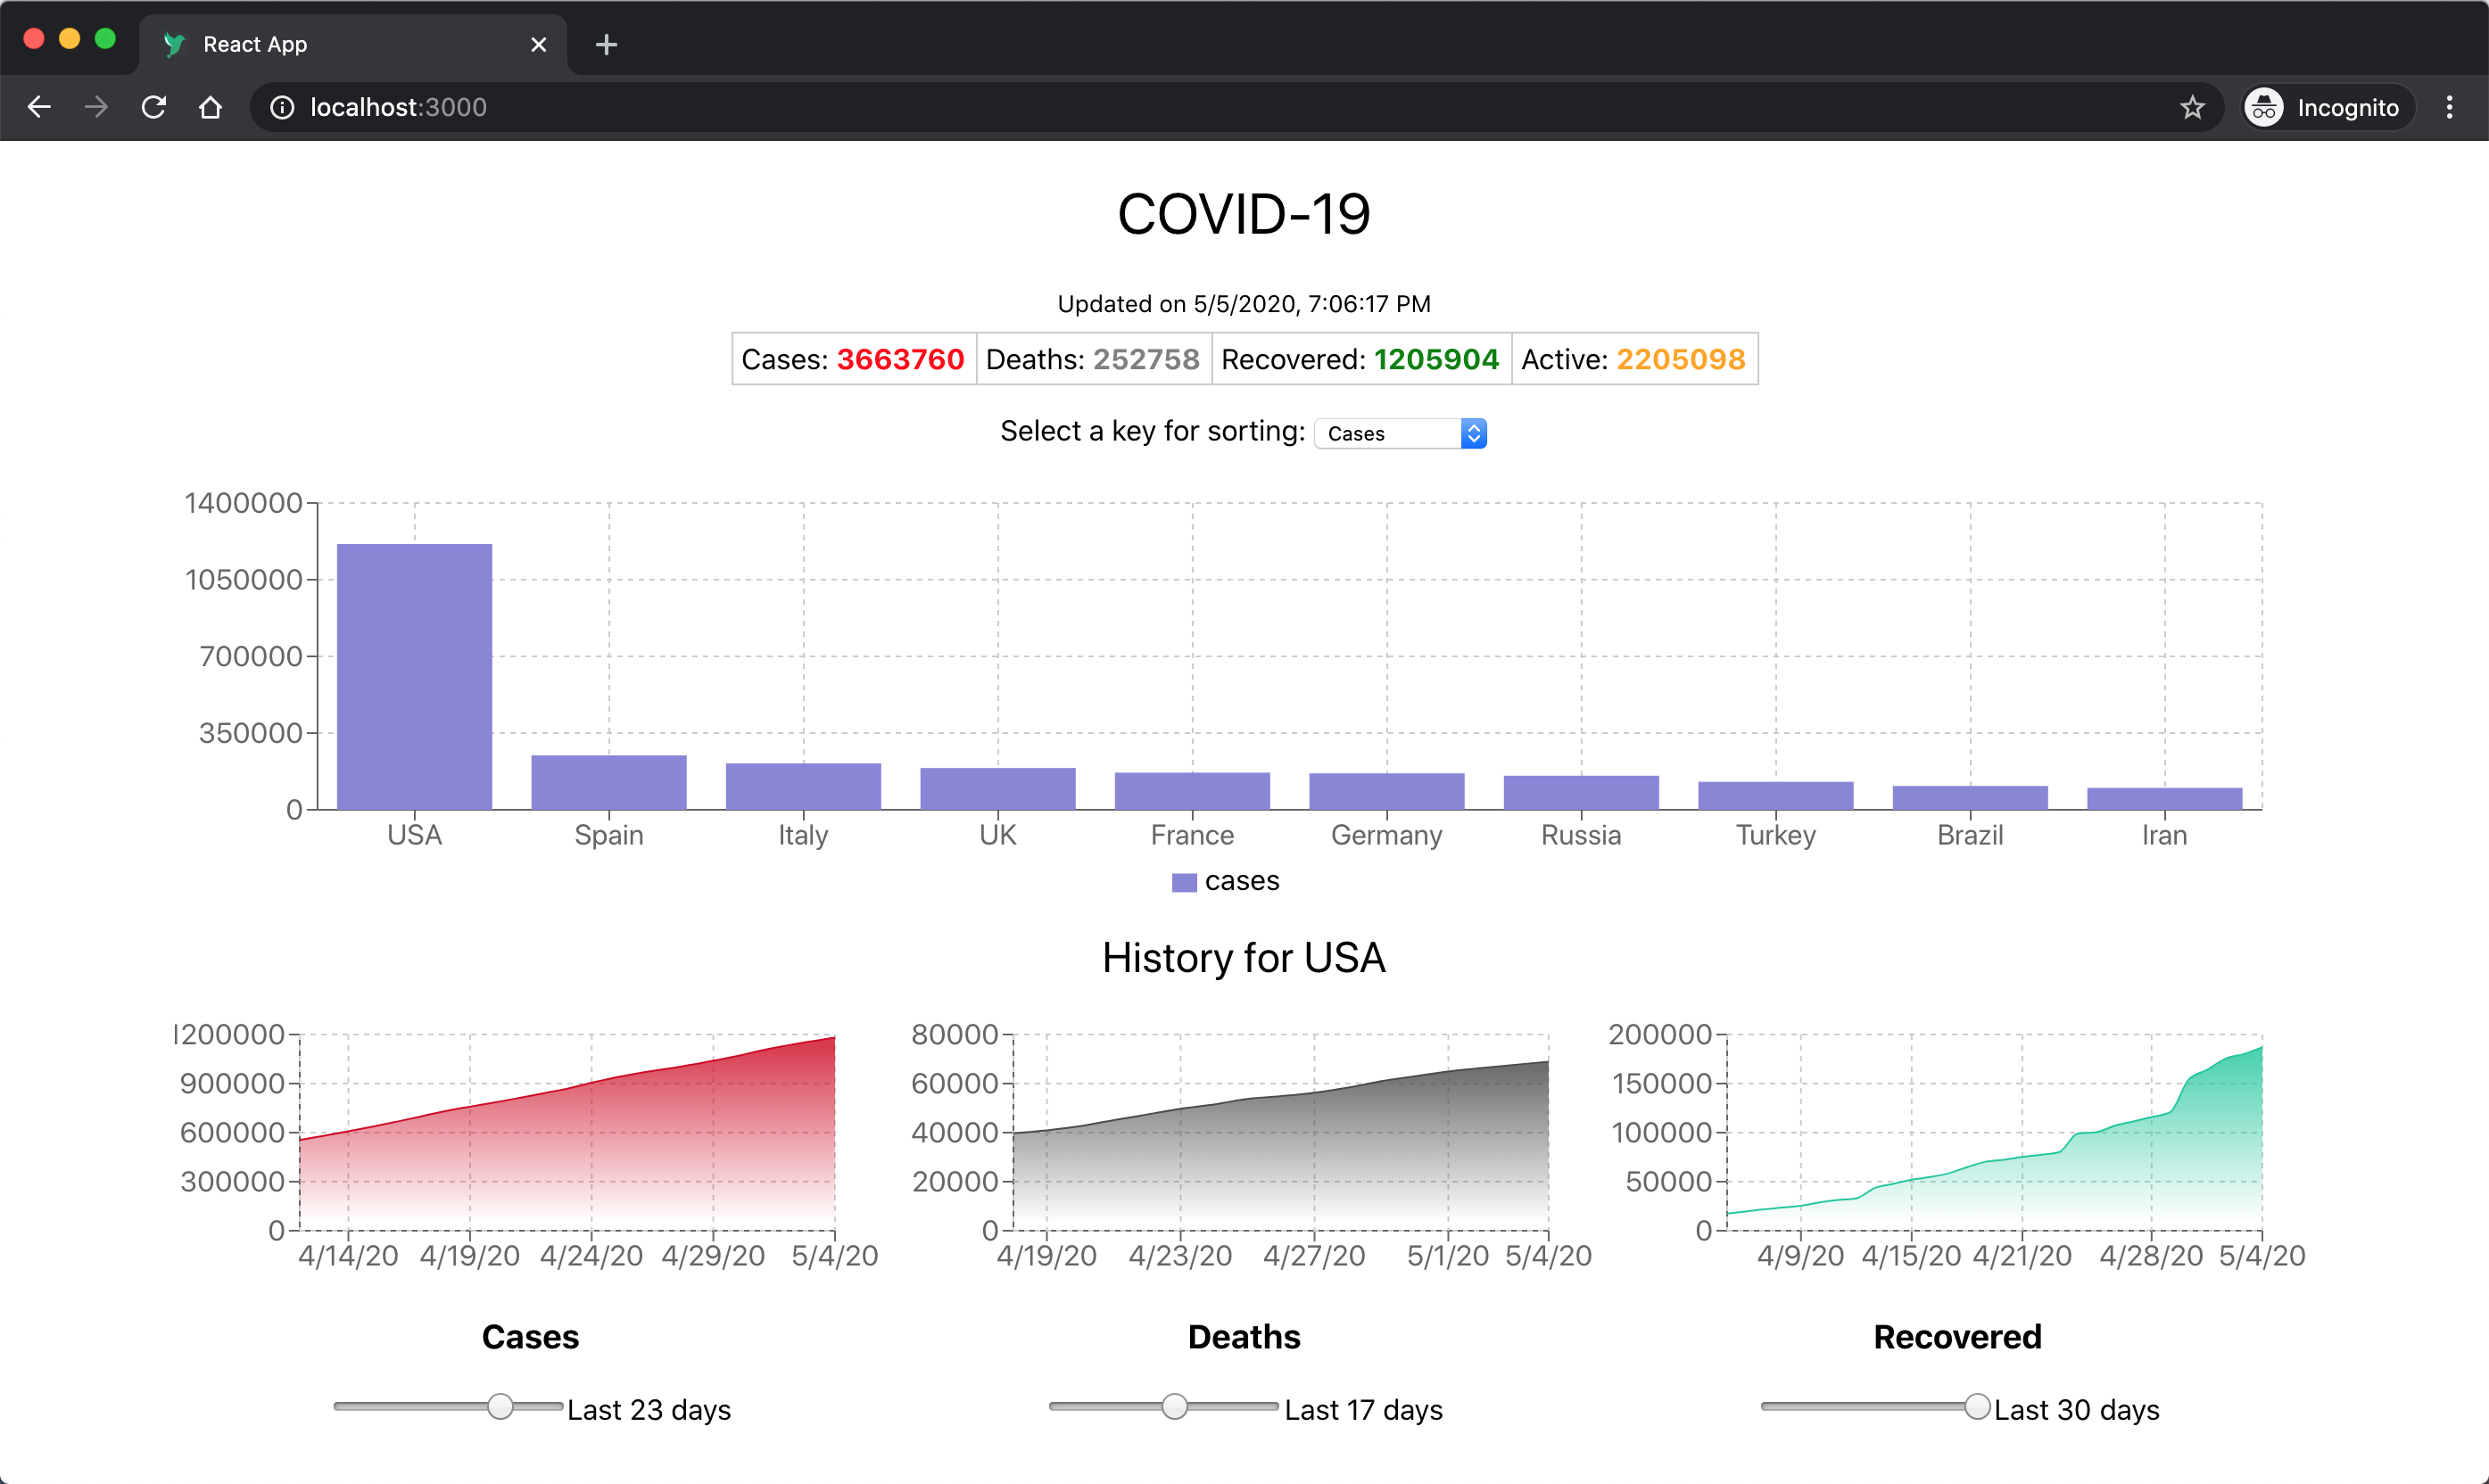Click the Spain bar in chart
This screenshot has height=1484, width=2489.
608,782
